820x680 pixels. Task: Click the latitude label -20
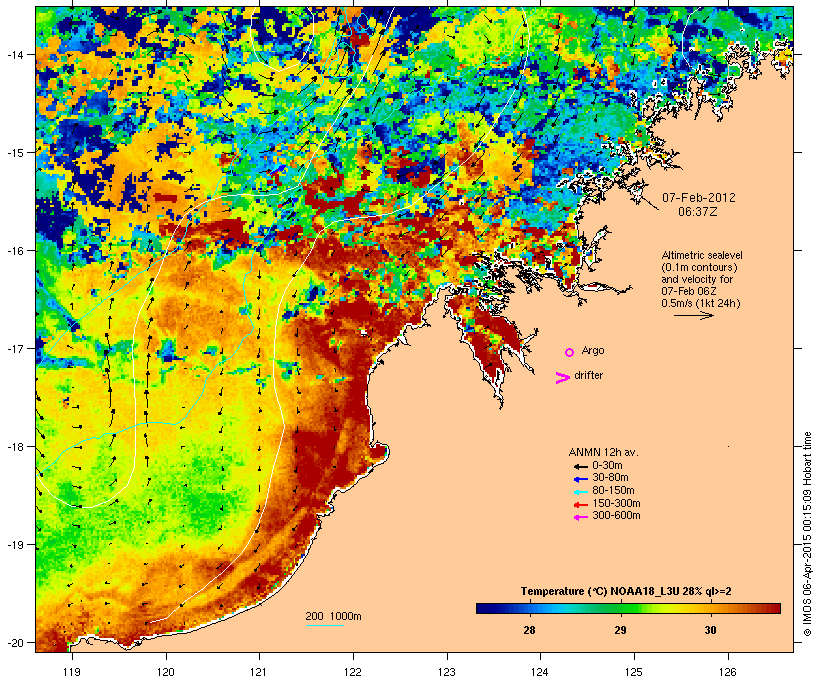[14, 643]
